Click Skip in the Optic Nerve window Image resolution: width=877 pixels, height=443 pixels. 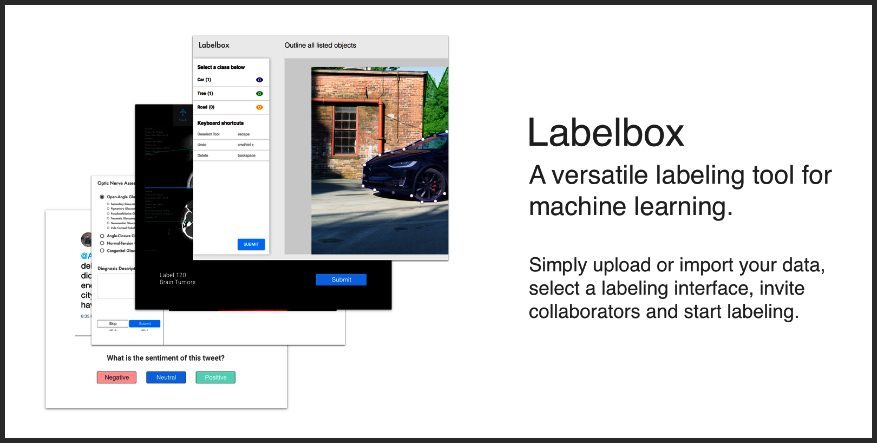point(113,324)
